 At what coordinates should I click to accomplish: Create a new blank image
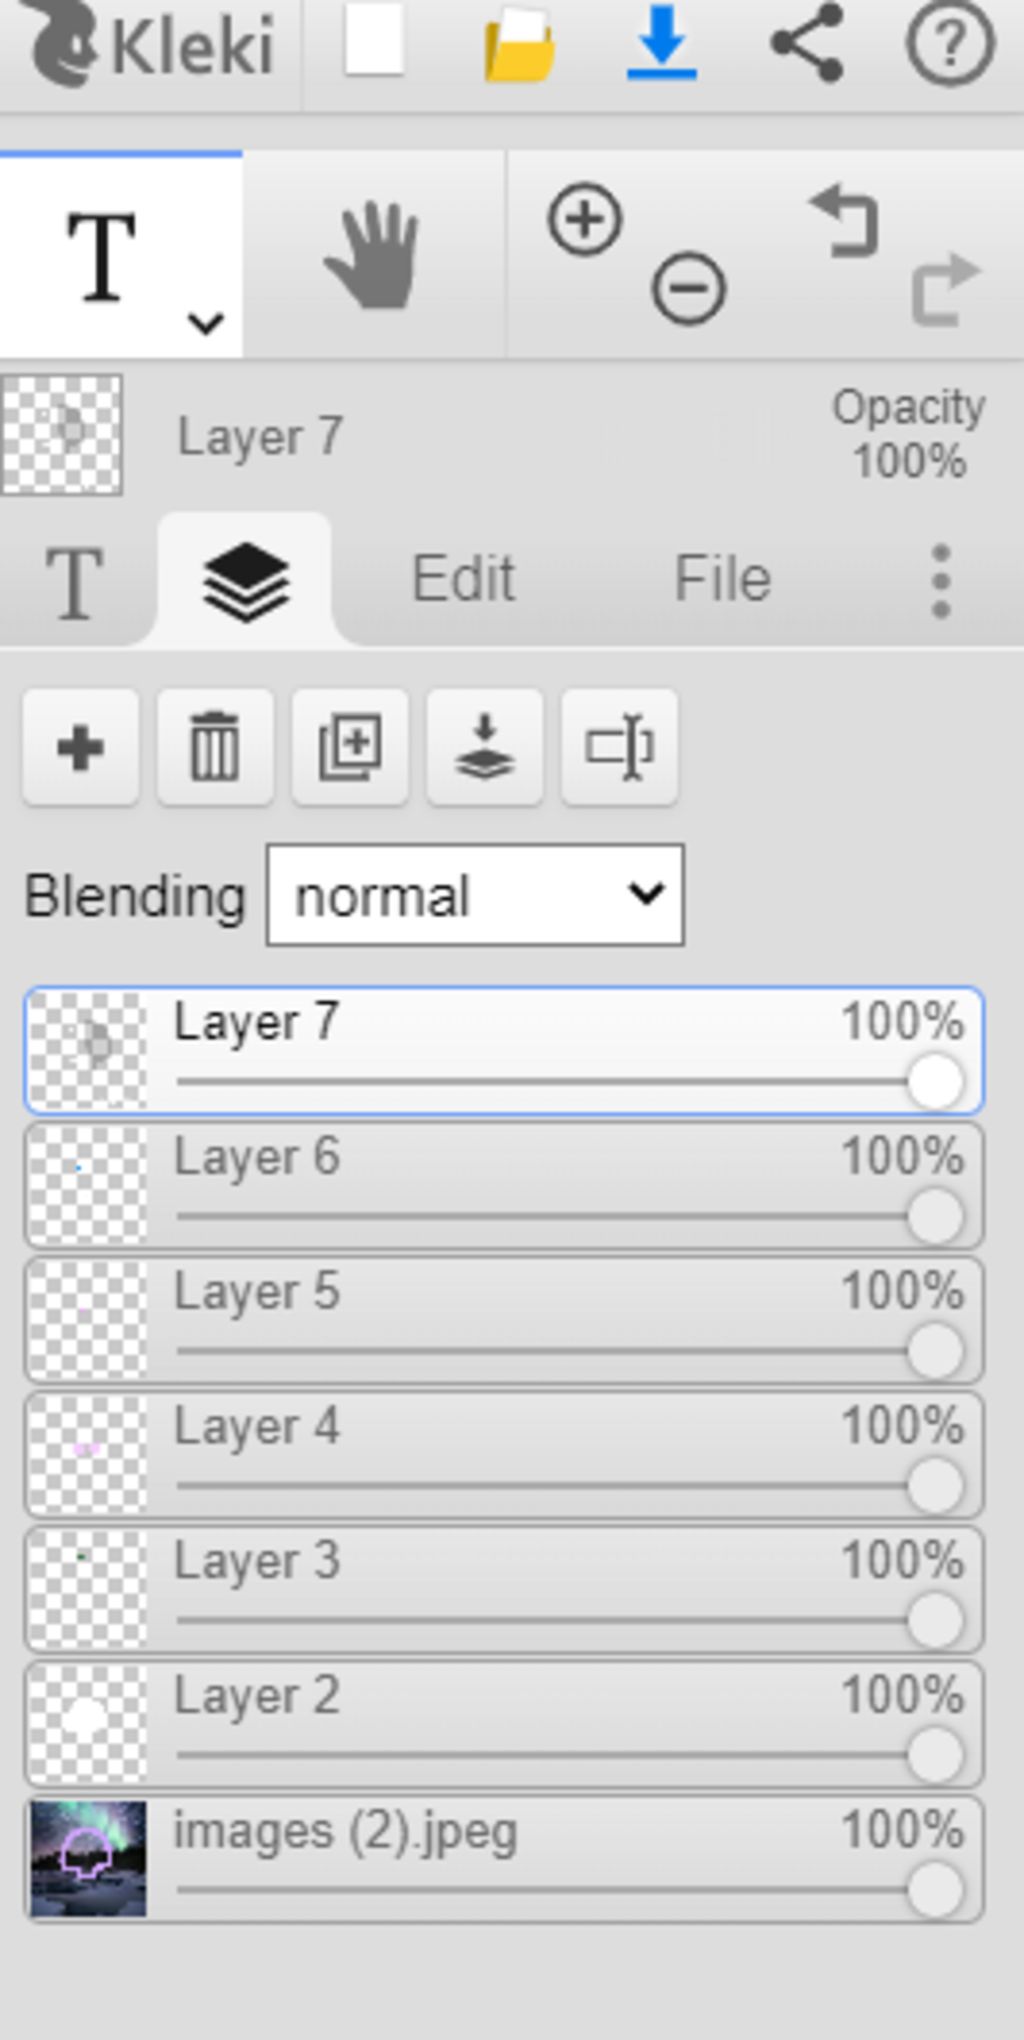pos(374,40)
